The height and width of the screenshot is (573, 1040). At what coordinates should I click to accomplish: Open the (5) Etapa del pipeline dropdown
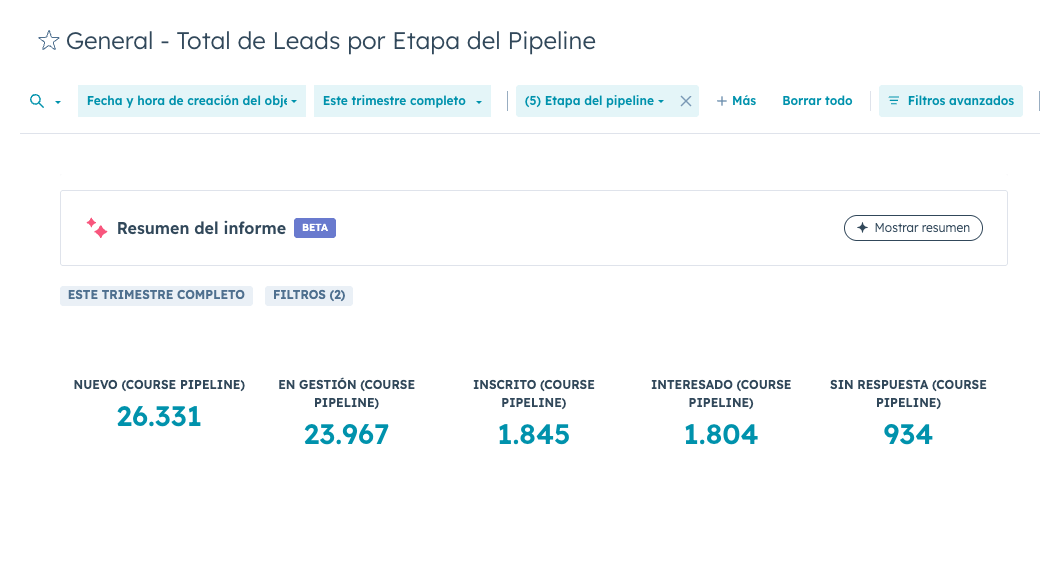[x=594, y=101]
